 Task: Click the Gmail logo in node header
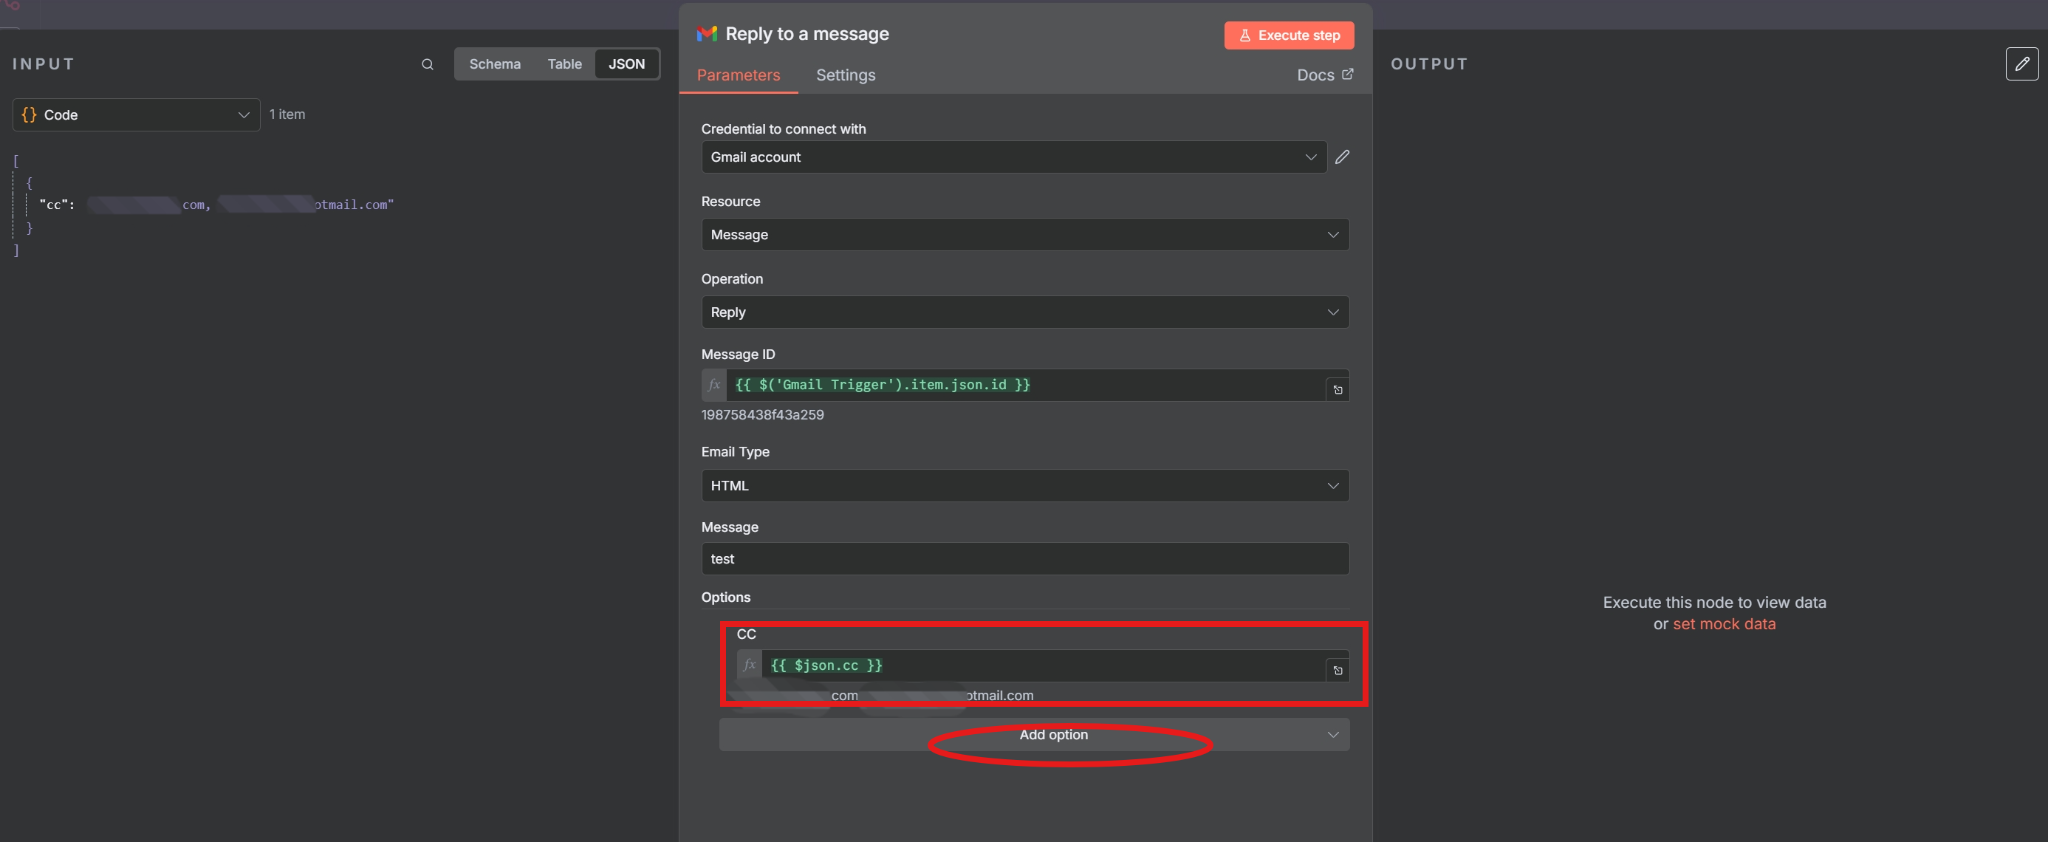coord(707,34)
